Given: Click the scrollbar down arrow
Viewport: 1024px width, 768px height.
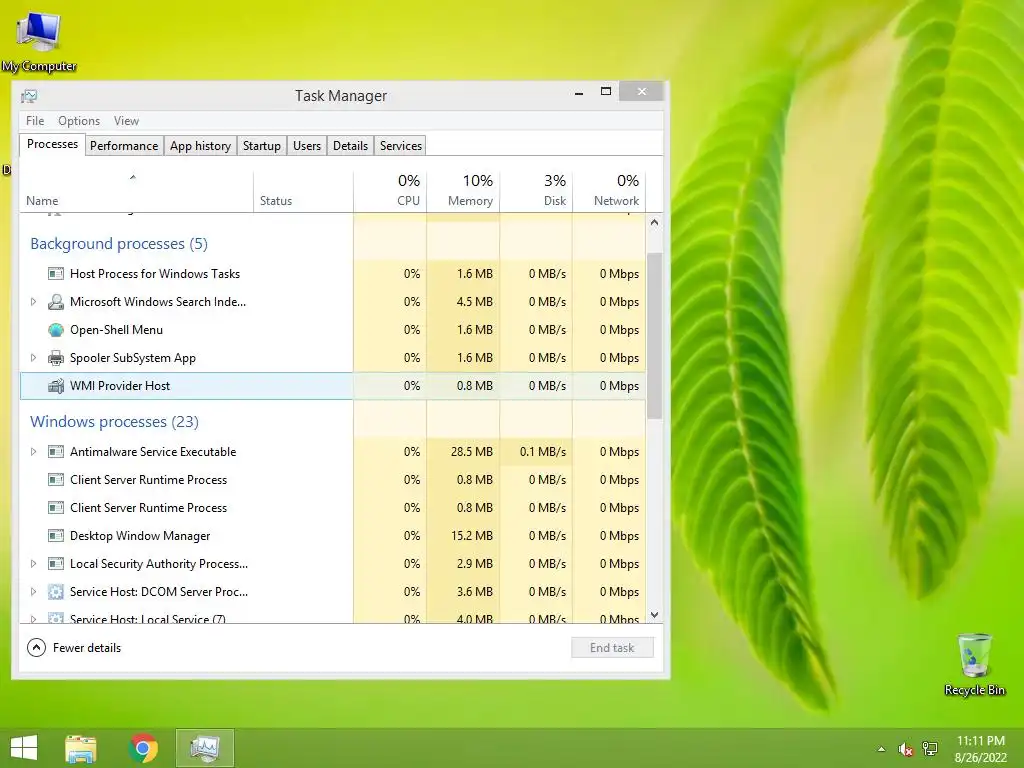Looking at the screenshot, I should [654, 615].
